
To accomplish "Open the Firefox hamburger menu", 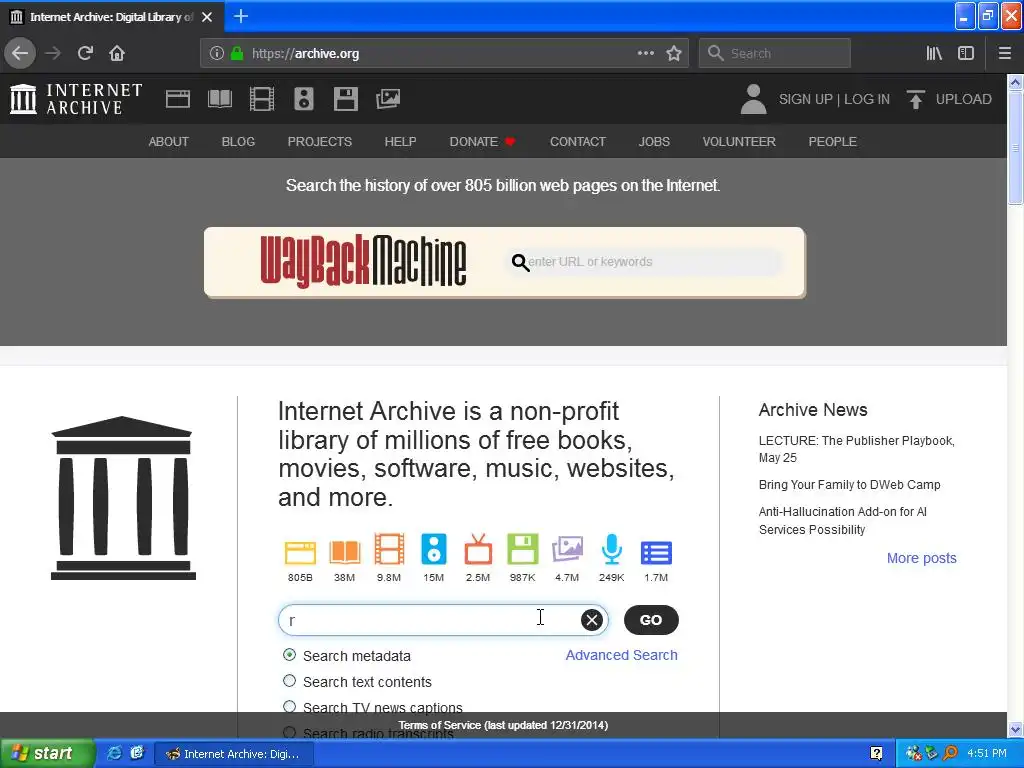I will pyautogui.click(x=1005, y=54).
